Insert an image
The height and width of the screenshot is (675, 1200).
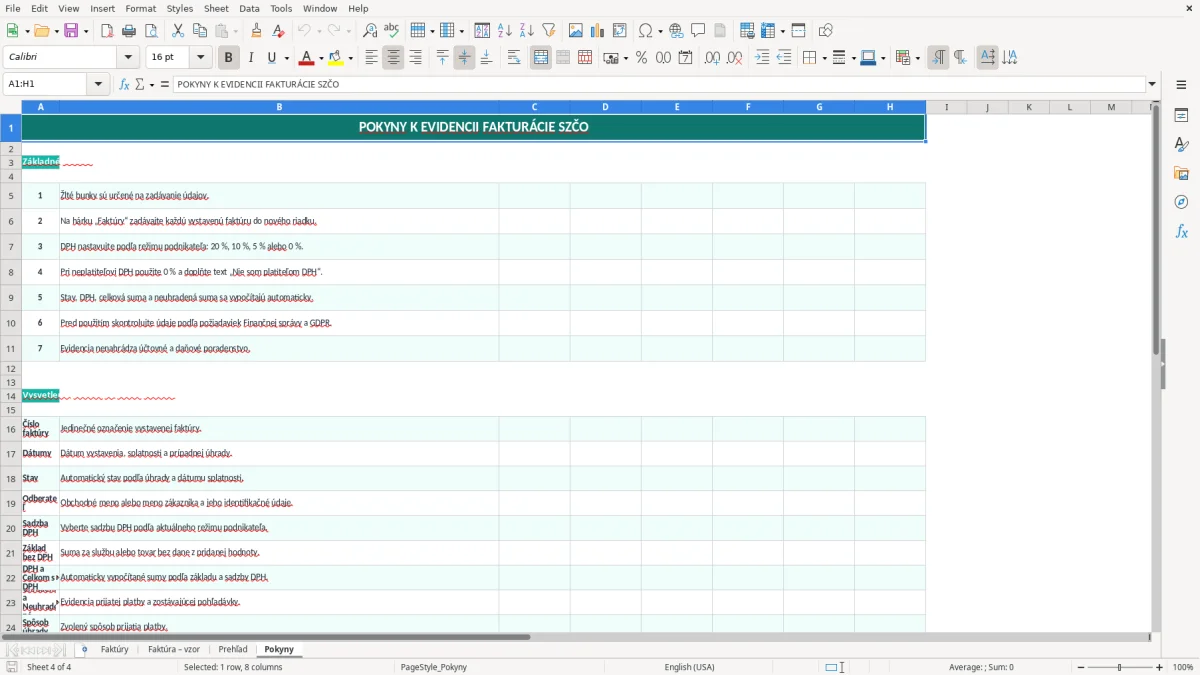point(576,31)
